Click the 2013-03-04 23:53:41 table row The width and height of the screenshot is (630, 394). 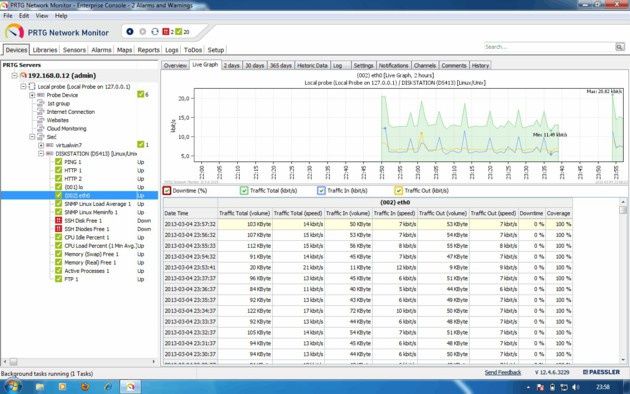[368, 267]
